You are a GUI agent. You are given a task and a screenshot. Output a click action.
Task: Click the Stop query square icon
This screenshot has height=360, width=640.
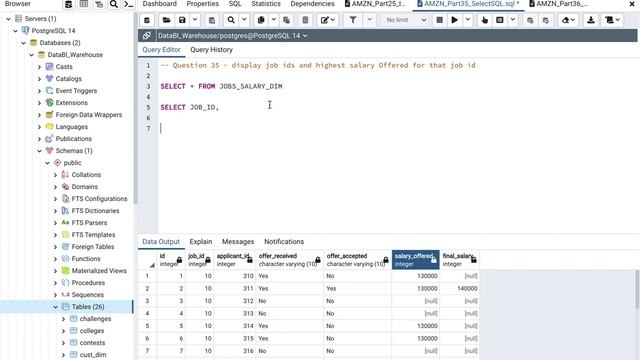click(440, 20)
